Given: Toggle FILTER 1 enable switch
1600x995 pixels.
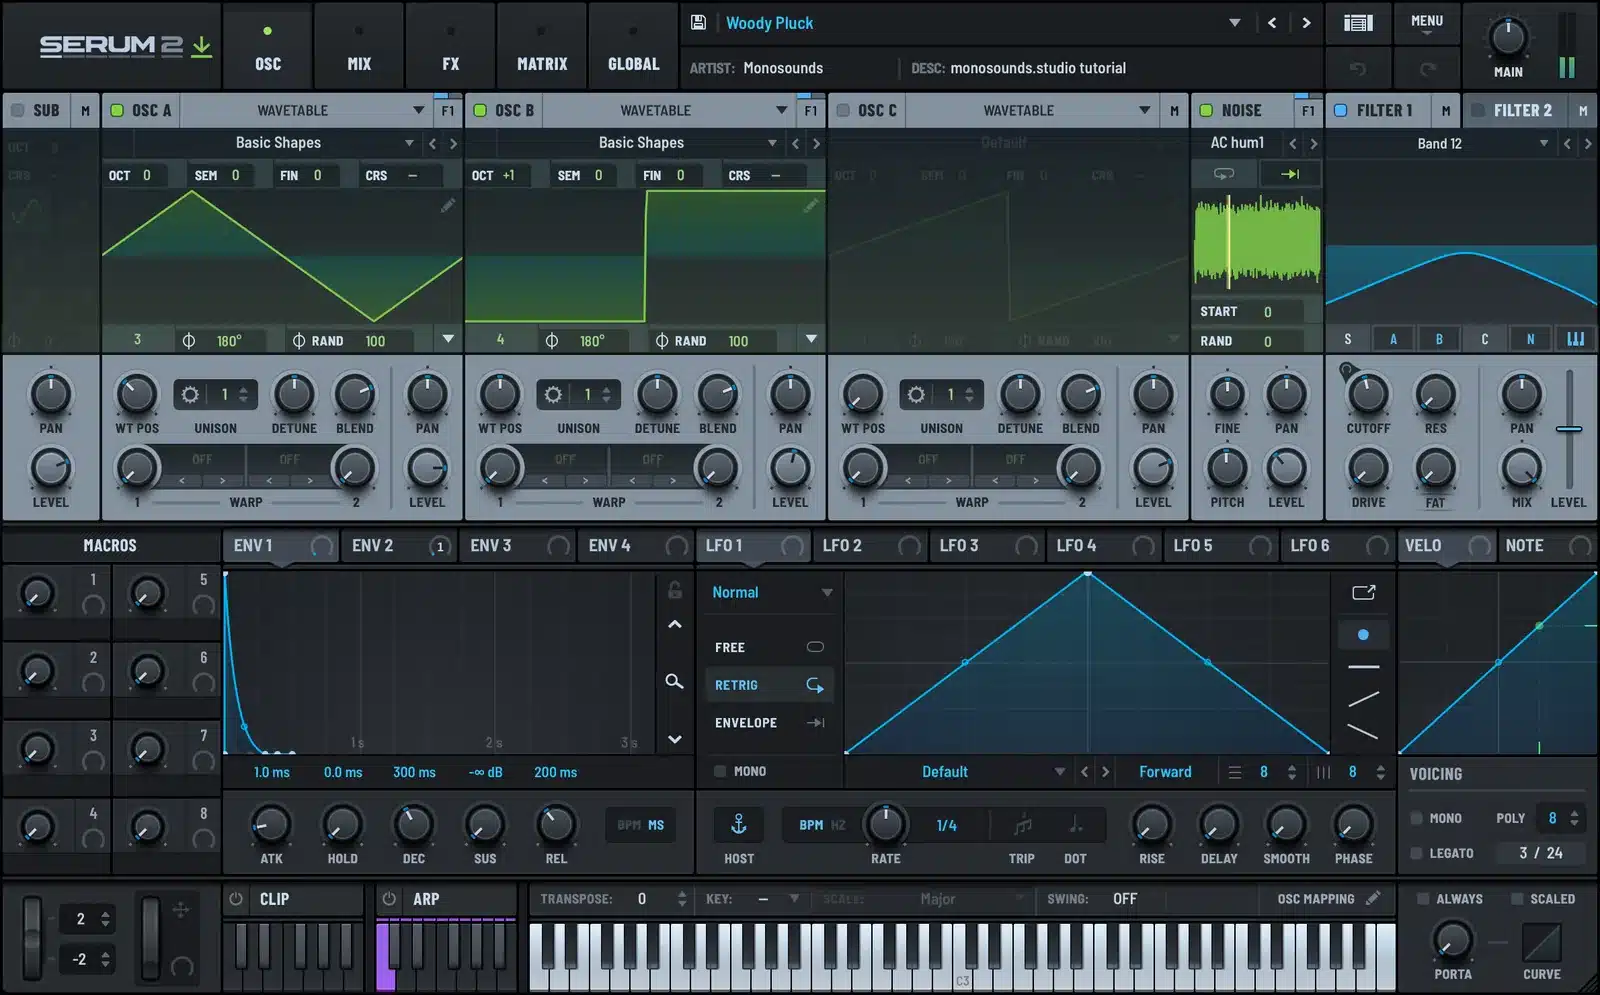Looking at the screenshot, I should [x=1341, y=110].
